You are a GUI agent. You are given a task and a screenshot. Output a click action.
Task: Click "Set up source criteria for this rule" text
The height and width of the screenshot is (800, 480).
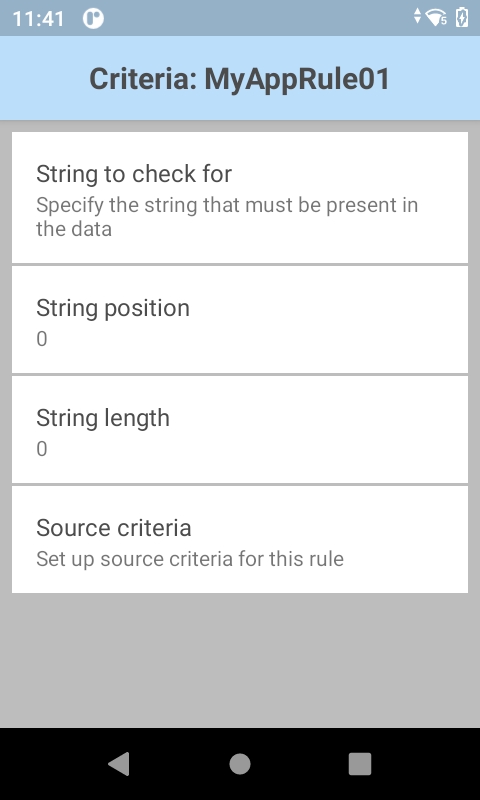[x=190, y=559]
